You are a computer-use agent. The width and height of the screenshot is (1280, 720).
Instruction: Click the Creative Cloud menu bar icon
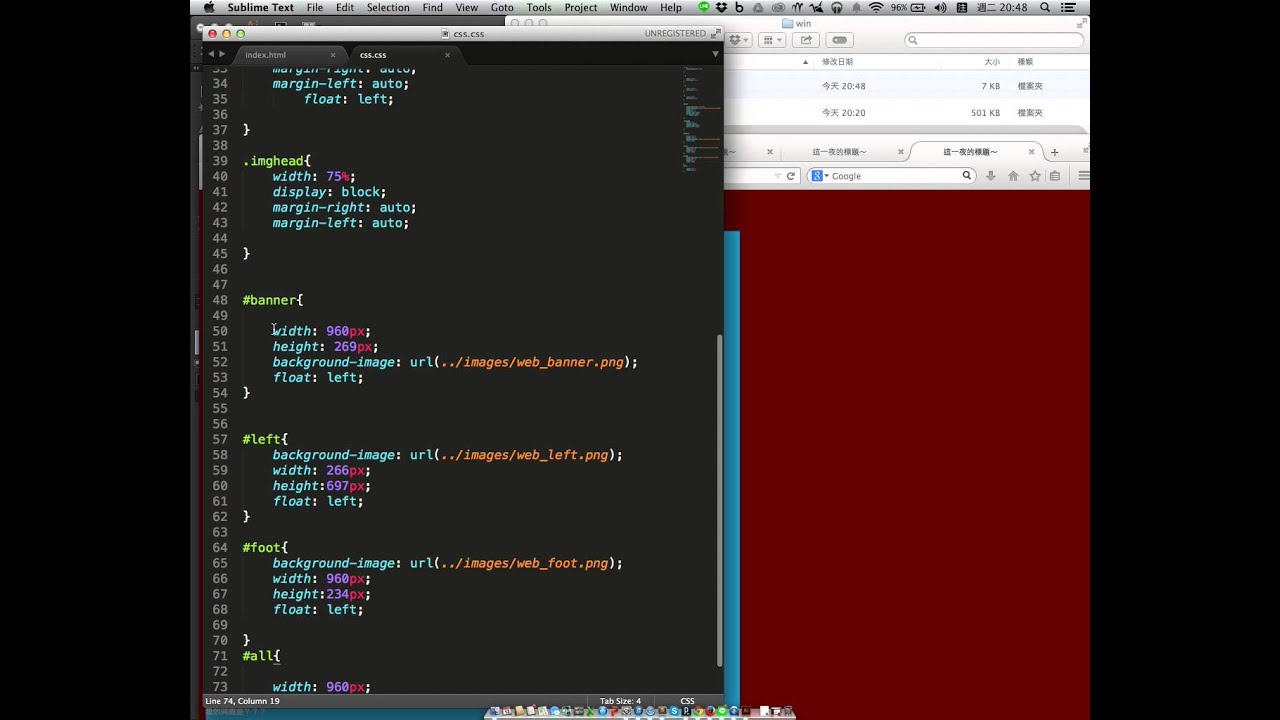click(x=779, y=7)
